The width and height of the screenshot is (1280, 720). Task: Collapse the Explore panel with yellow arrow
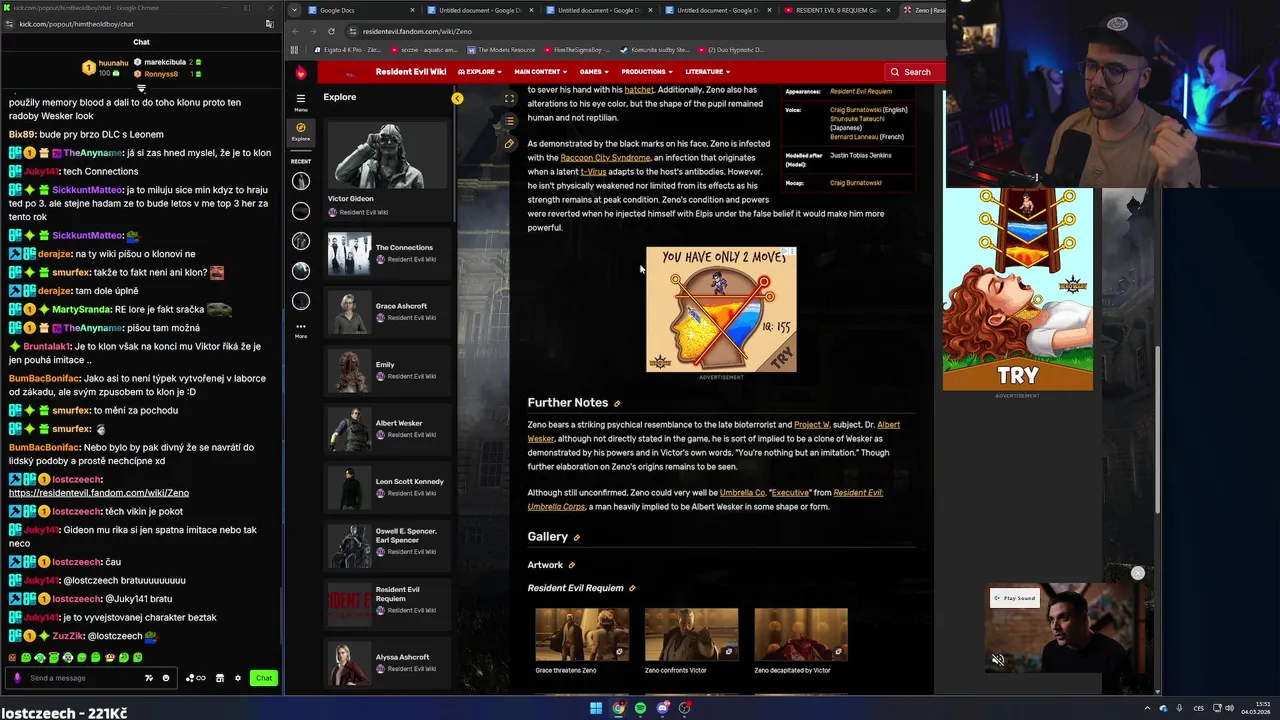point(457,98)
